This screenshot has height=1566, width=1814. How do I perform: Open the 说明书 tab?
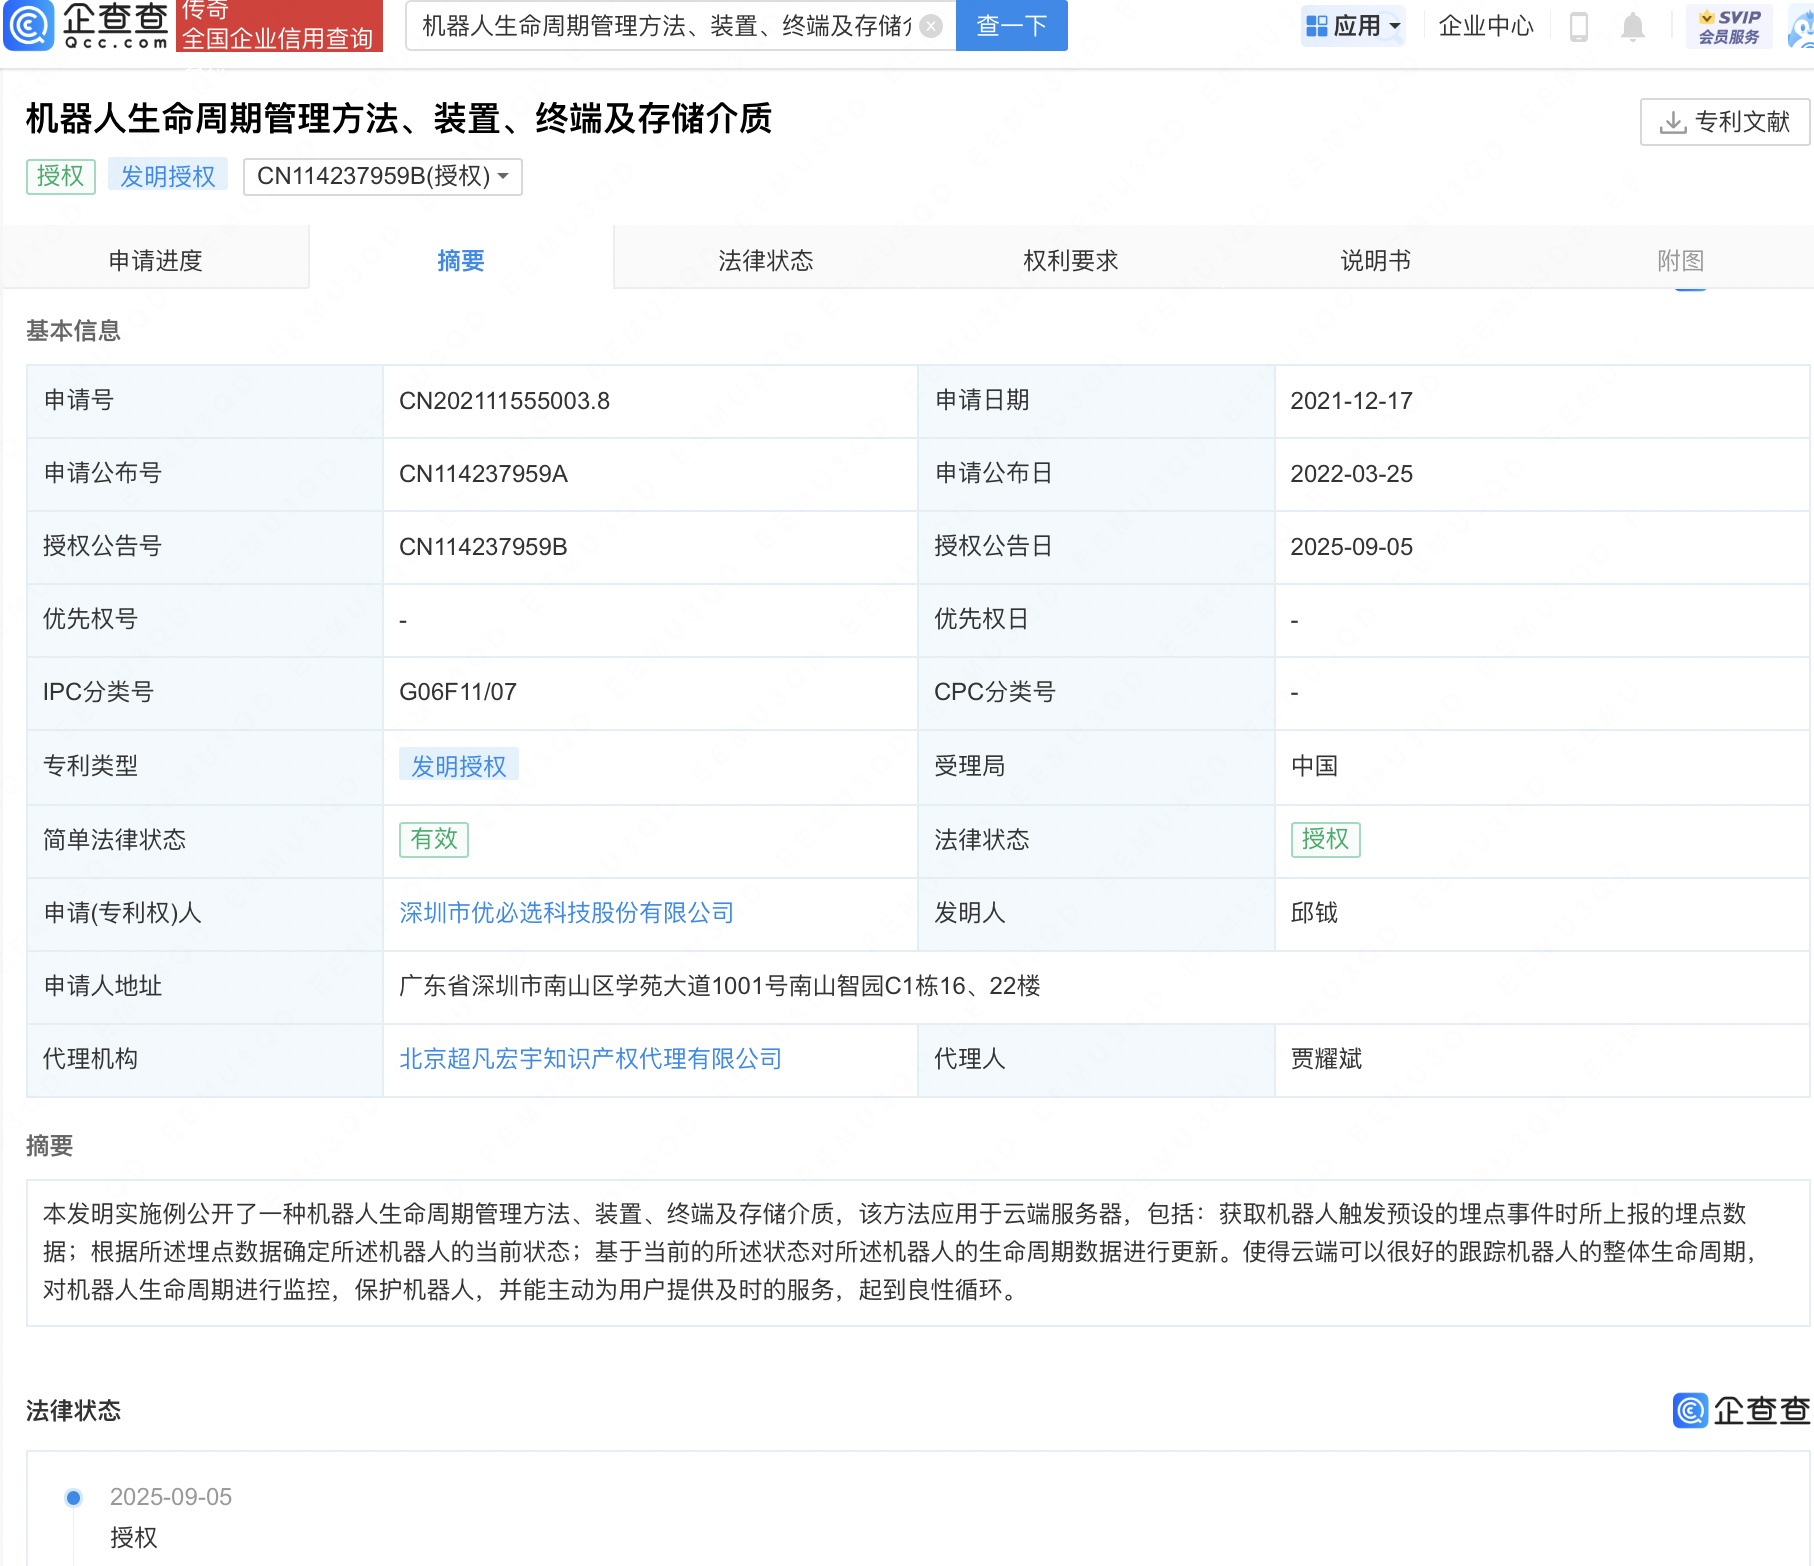pyautogui.click(x=1375, y=261)
